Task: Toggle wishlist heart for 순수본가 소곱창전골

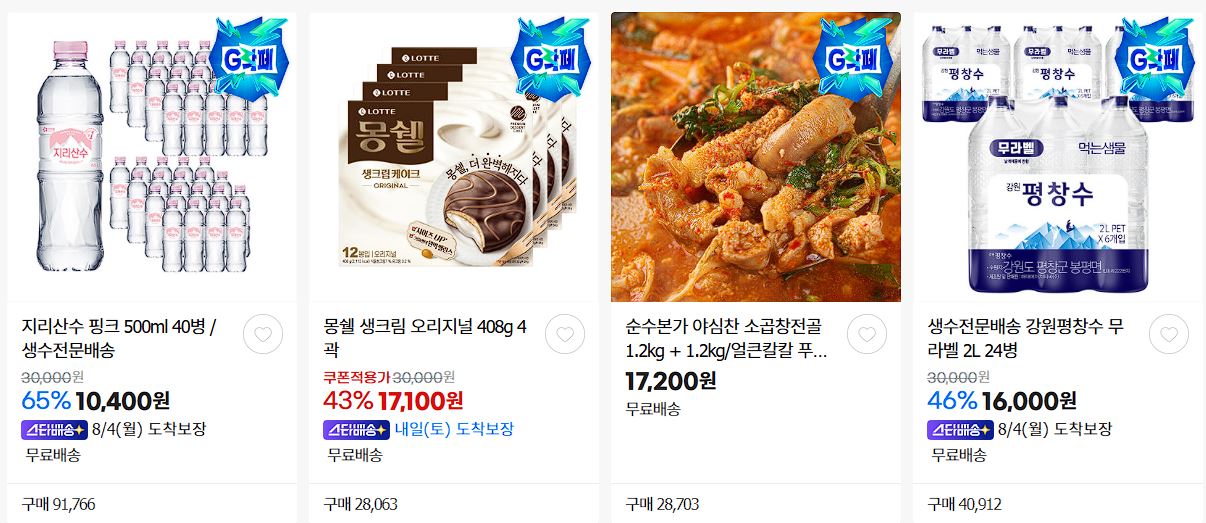Action: pos(867,334)
